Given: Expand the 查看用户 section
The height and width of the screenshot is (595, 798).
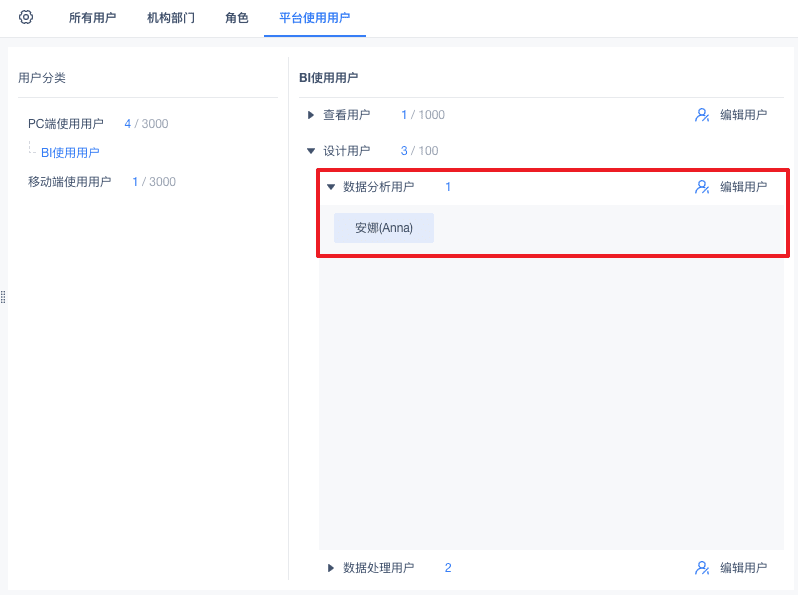Looking at the screenshot, I should [x=311, y=115].
